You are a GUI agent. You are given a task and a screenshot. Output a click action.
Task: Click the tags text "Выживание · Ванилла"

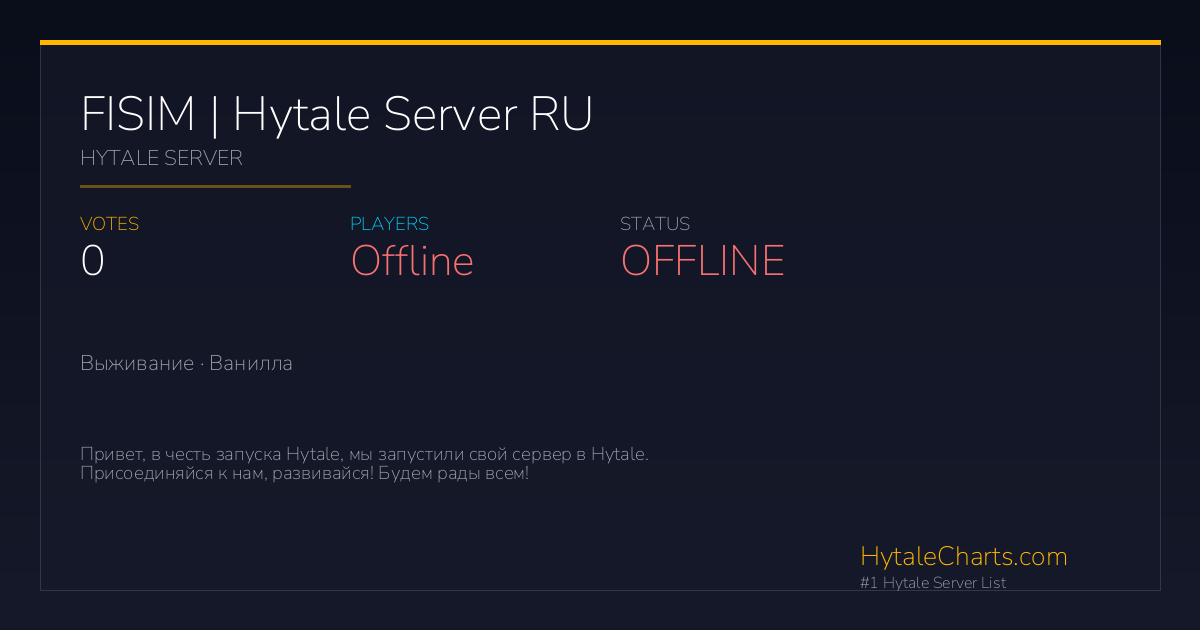click(186, 363)
